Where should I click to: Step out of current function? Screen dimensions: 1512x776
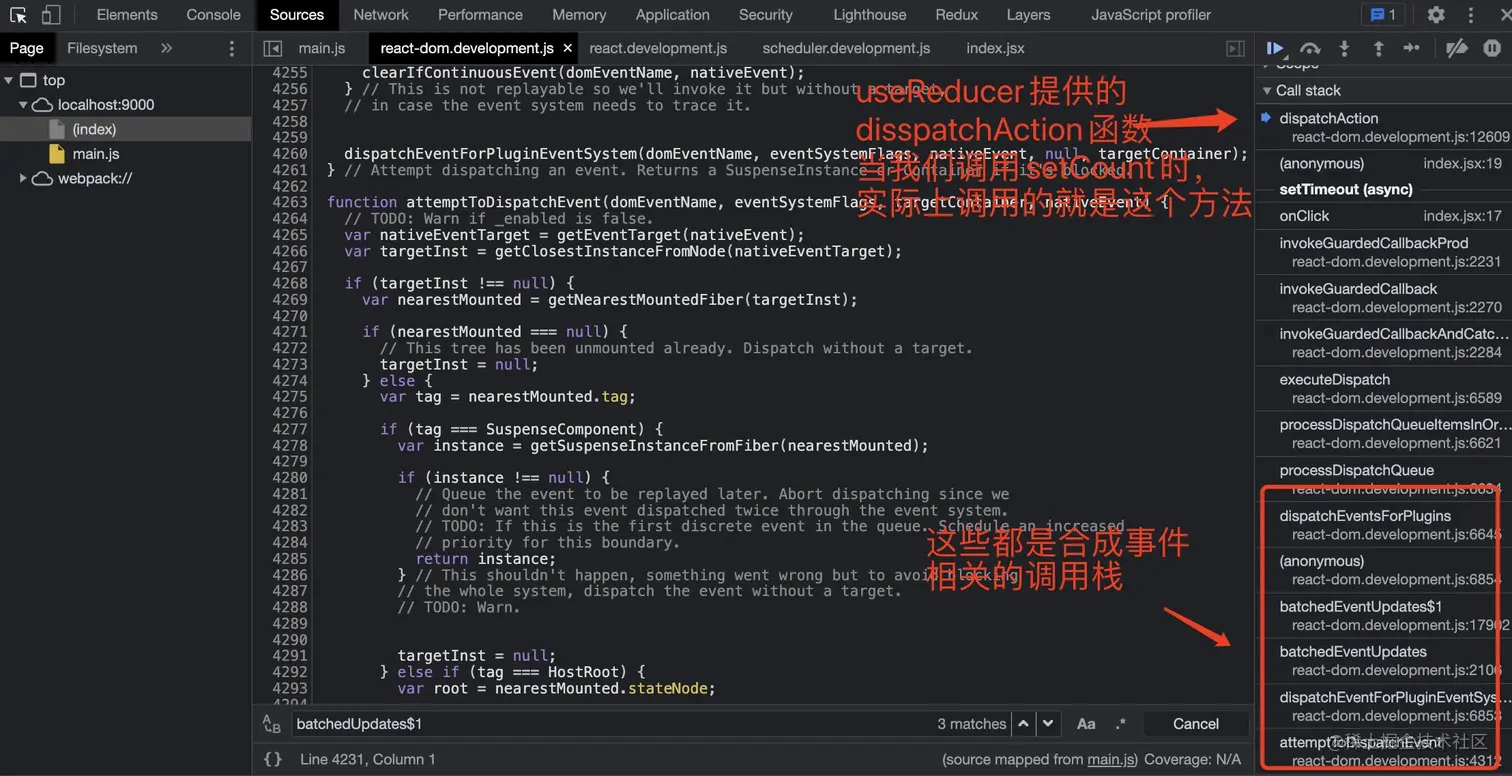point(1378,48)
